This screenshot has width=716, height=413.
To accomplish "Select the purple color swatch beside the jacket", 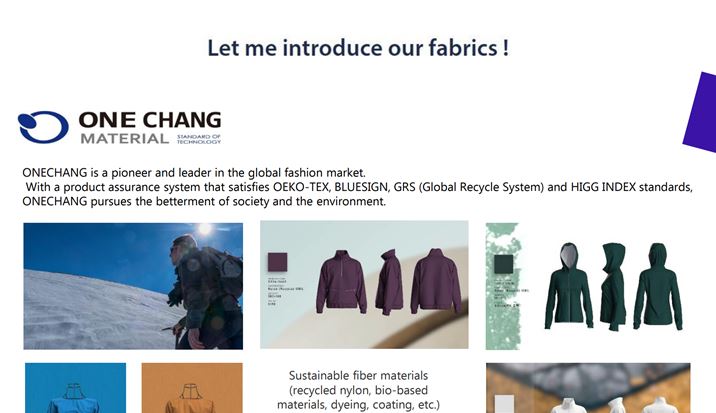I will click(x=277, y=262).
